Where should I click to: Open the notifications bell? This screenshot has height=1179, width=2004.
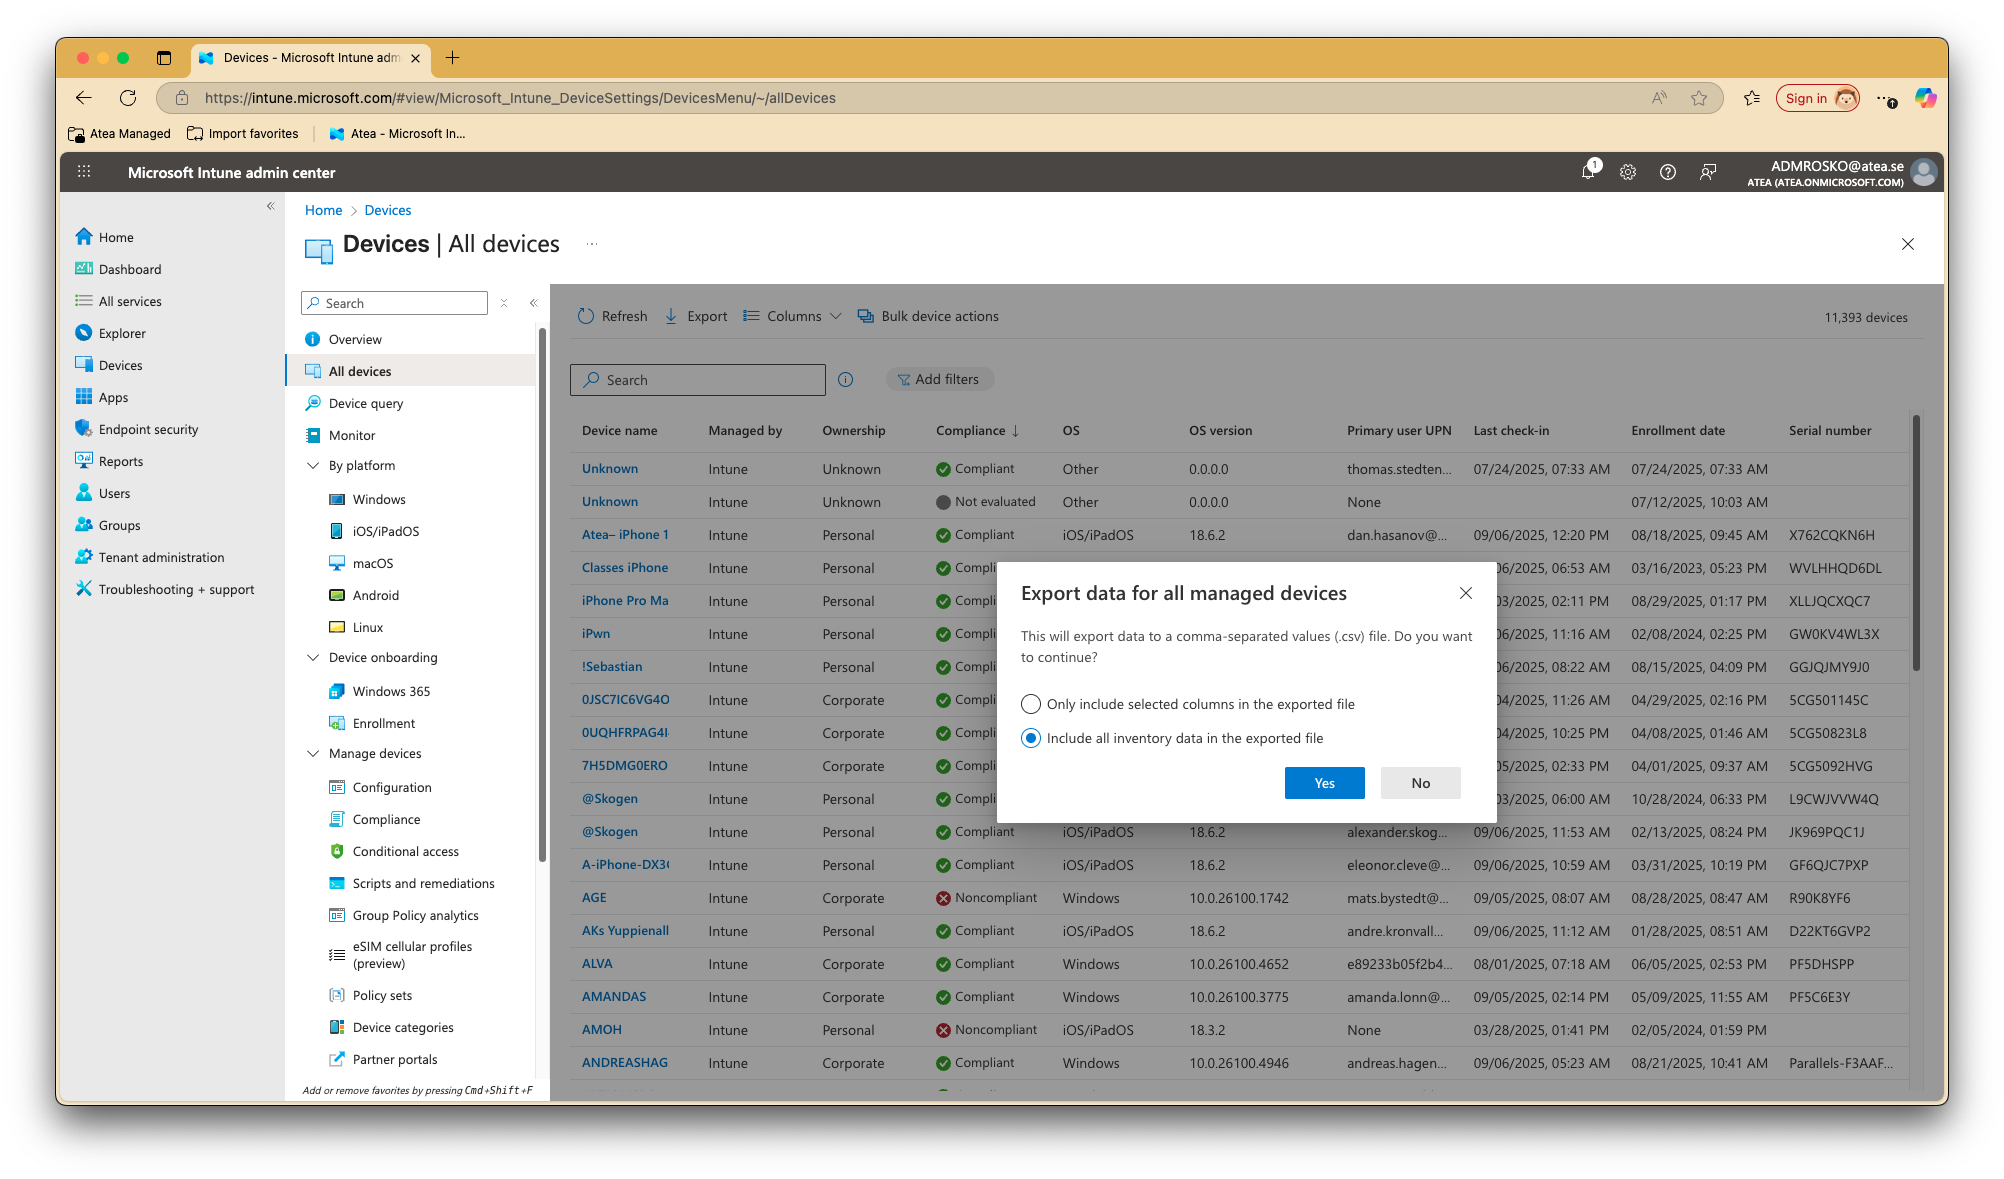pyautogui.click(x=1588, y=171)
